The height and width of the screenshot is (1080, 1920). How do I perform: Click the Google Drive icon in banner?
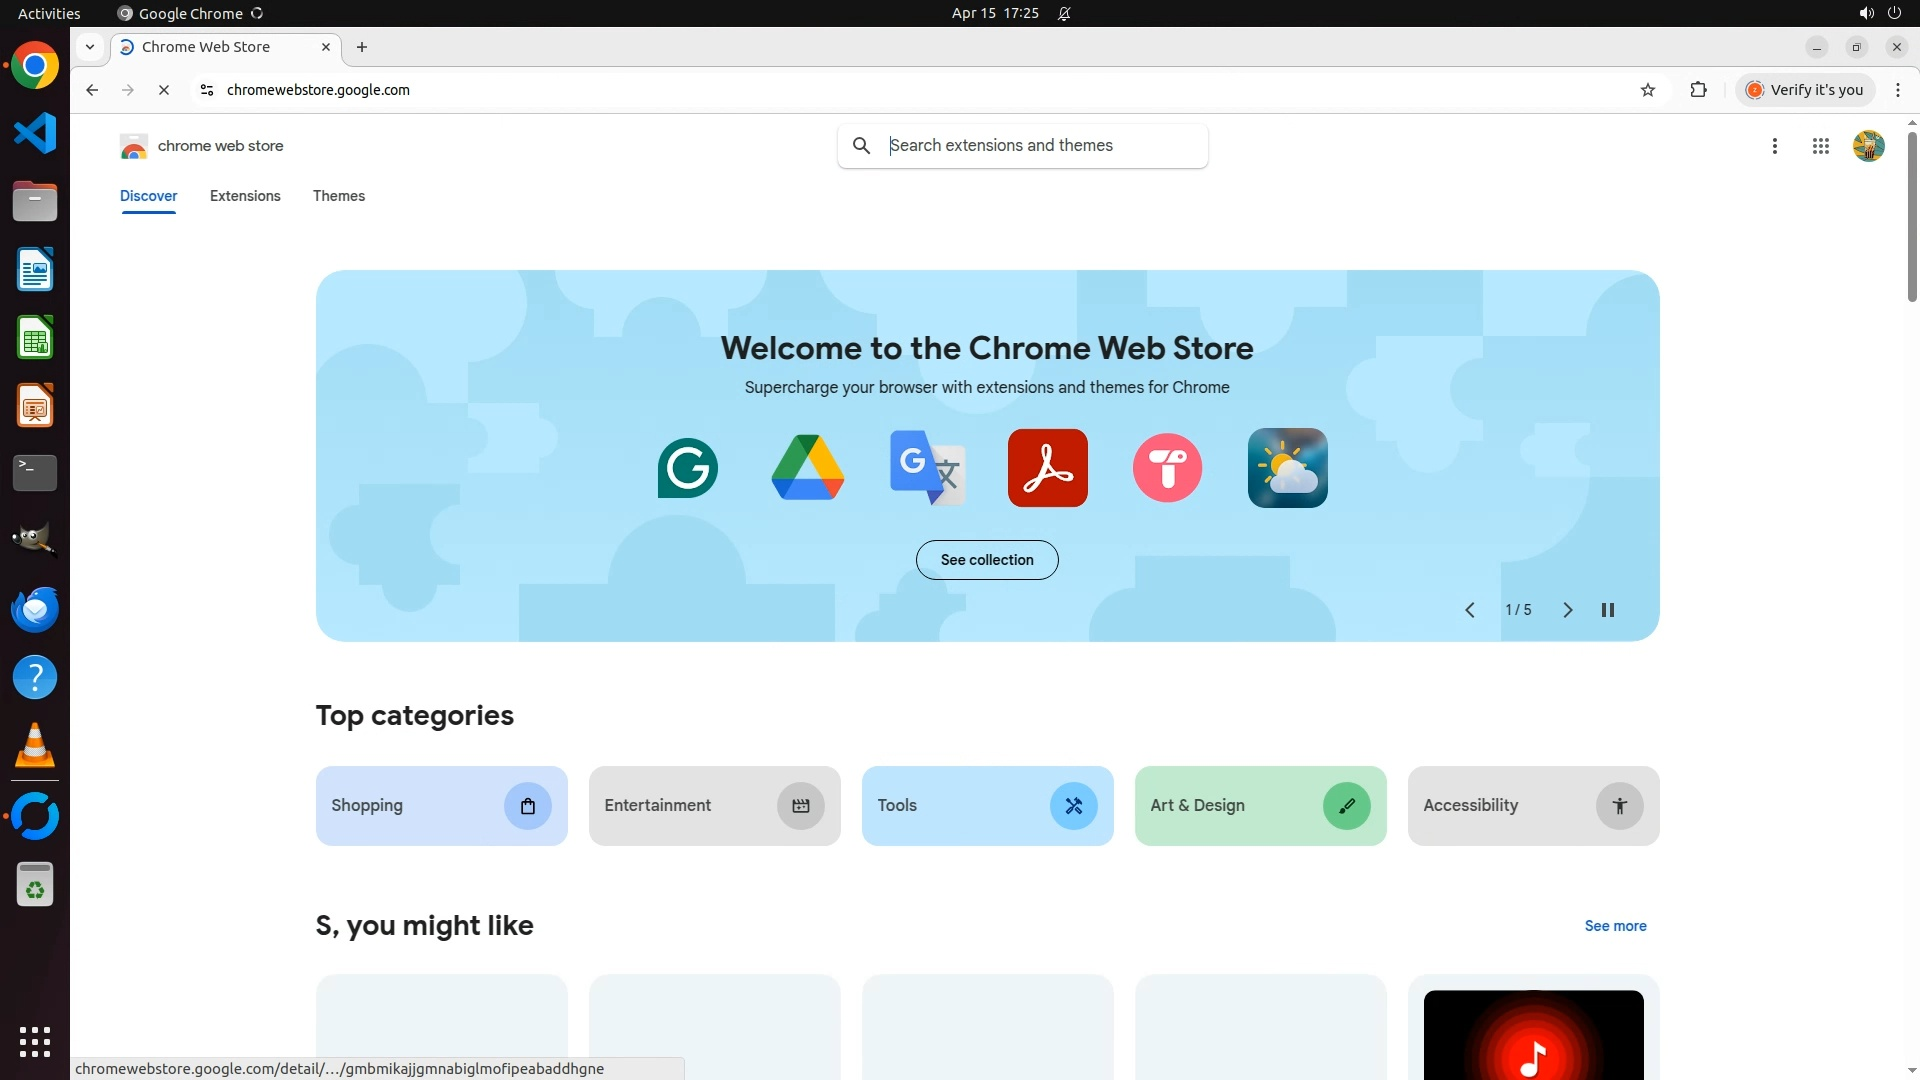[808, 468]
